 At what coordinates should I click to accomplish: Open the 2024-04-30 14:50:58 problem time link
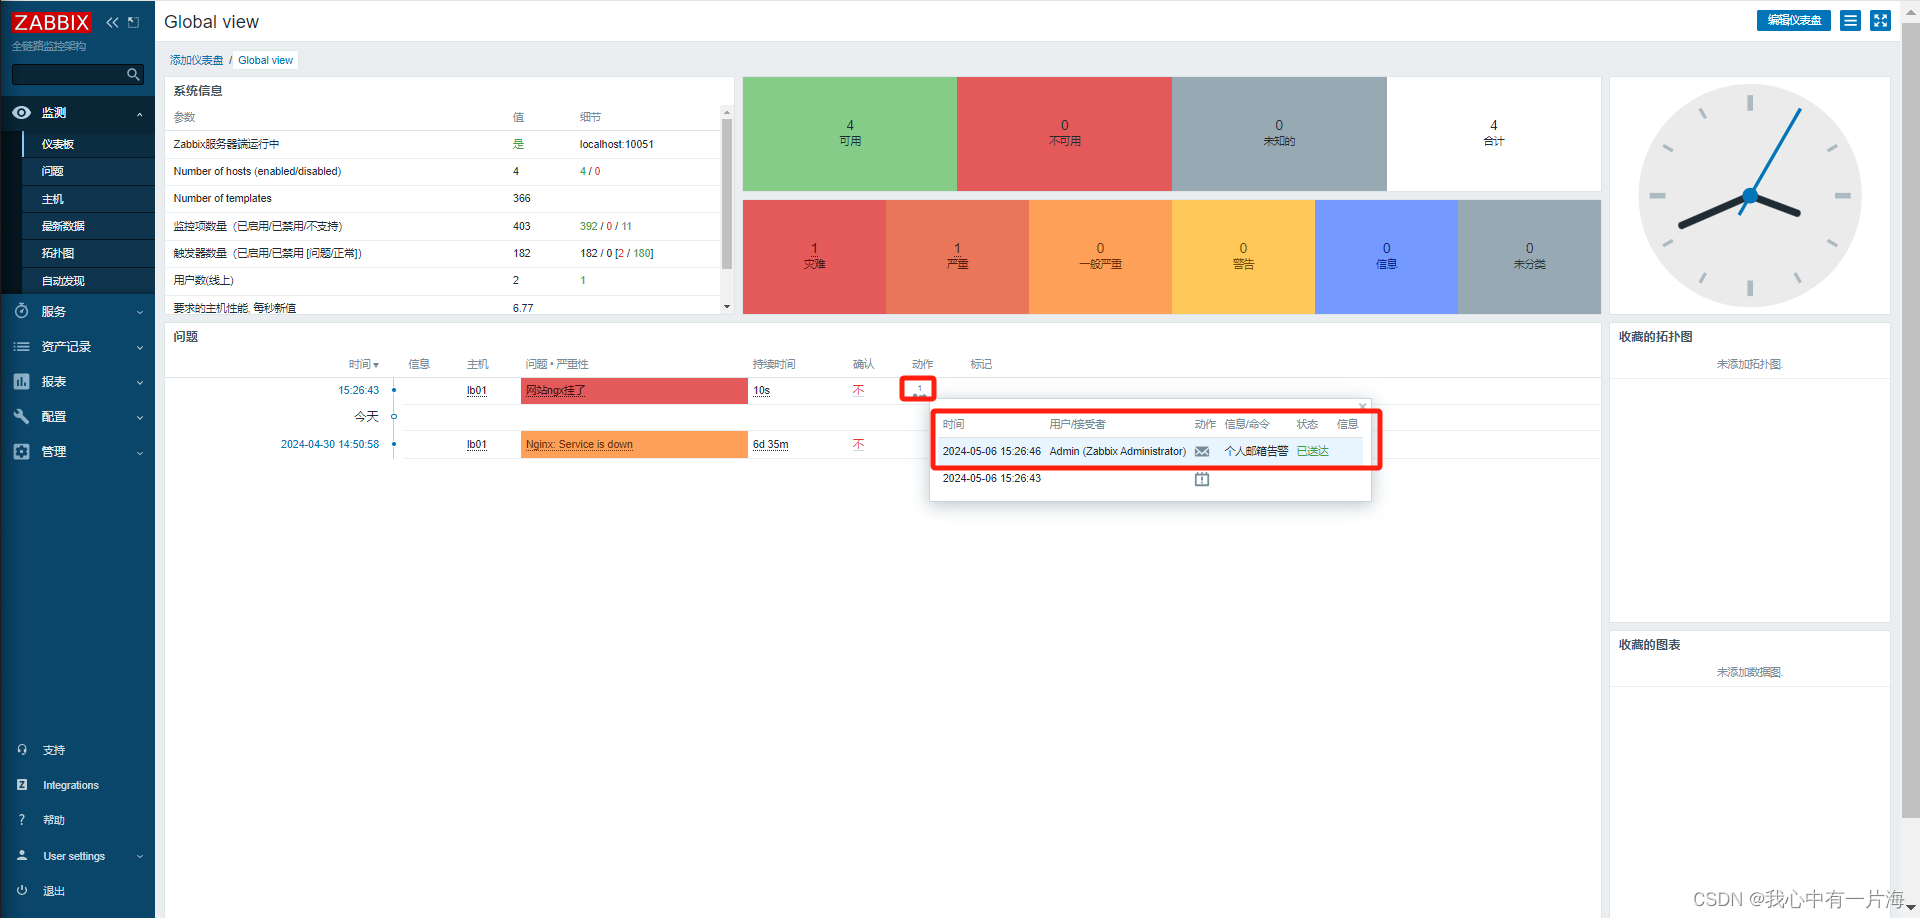point(330,445)
